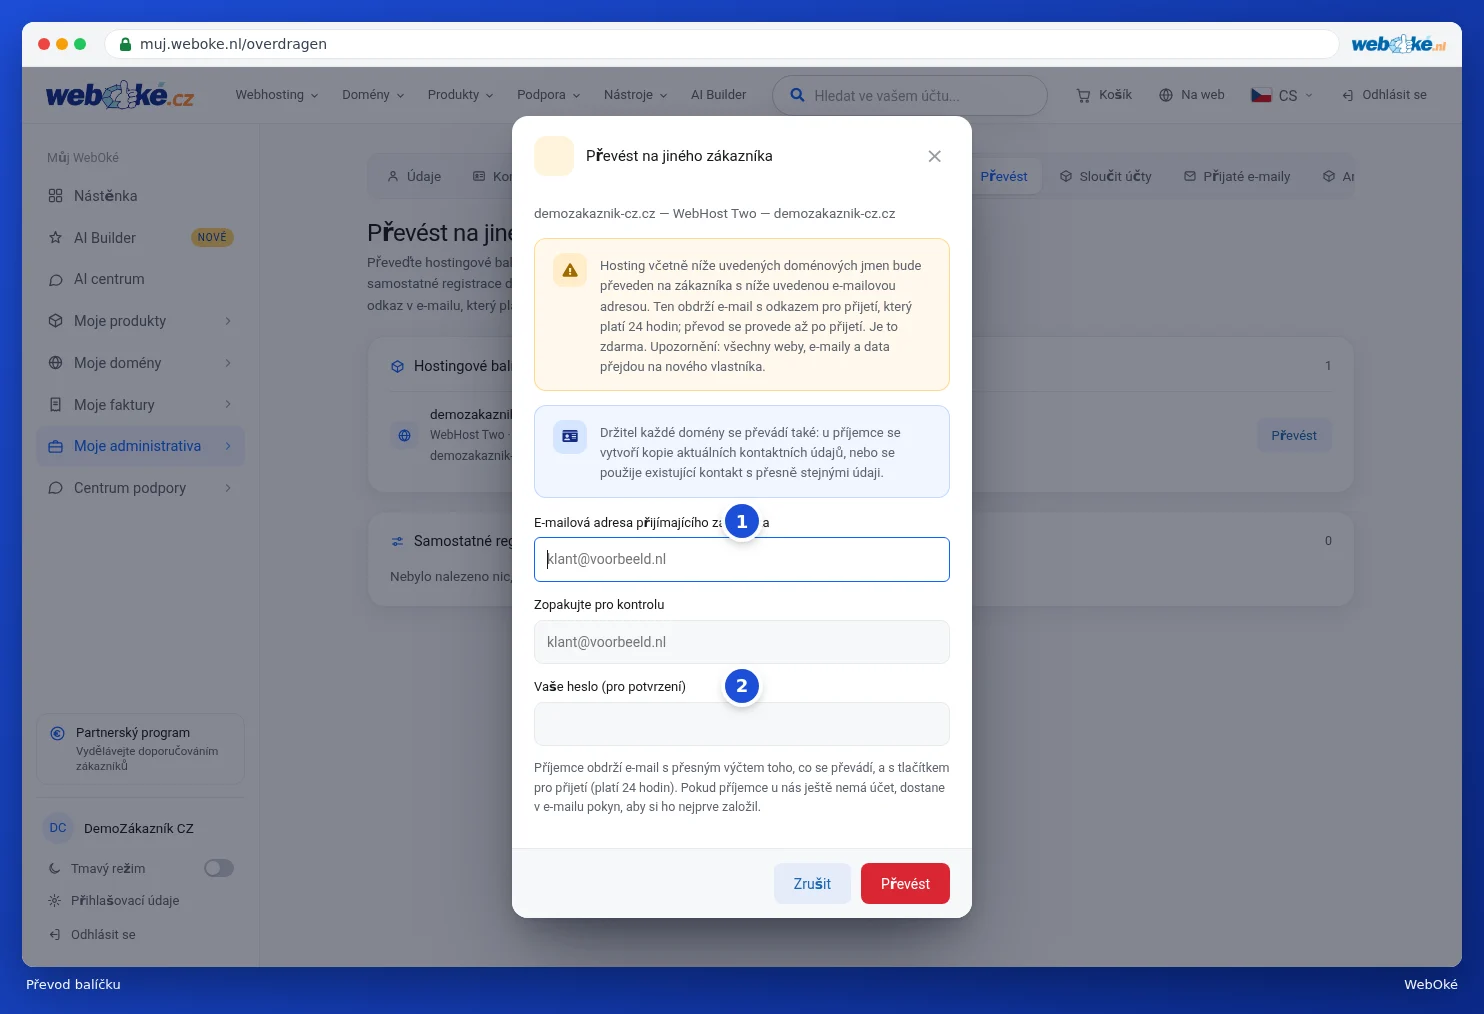Open the Partnerský program card
The height and width of the screenshot is (1014, 1484).
tap(140, 749)
